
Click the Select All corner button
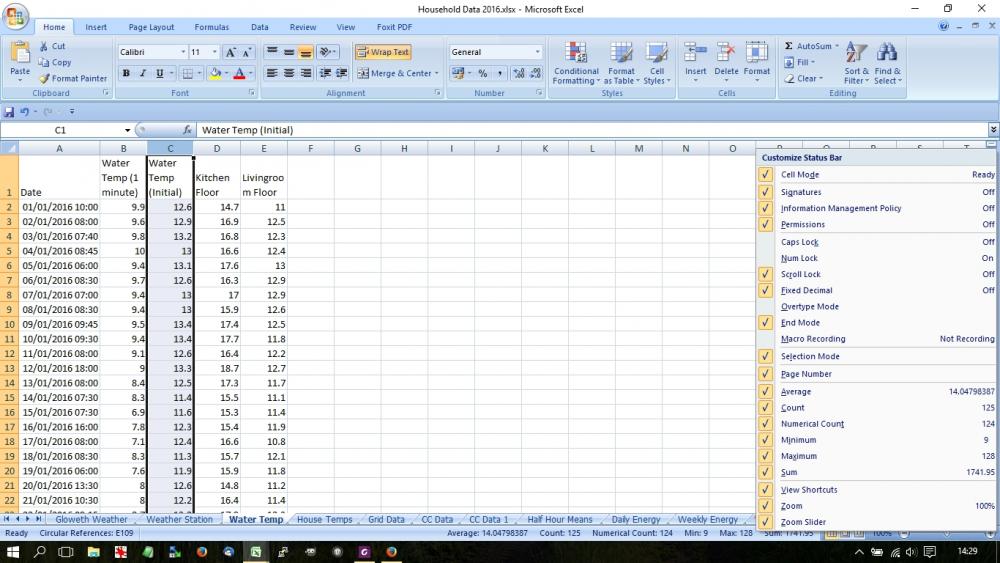coord(9,149)
